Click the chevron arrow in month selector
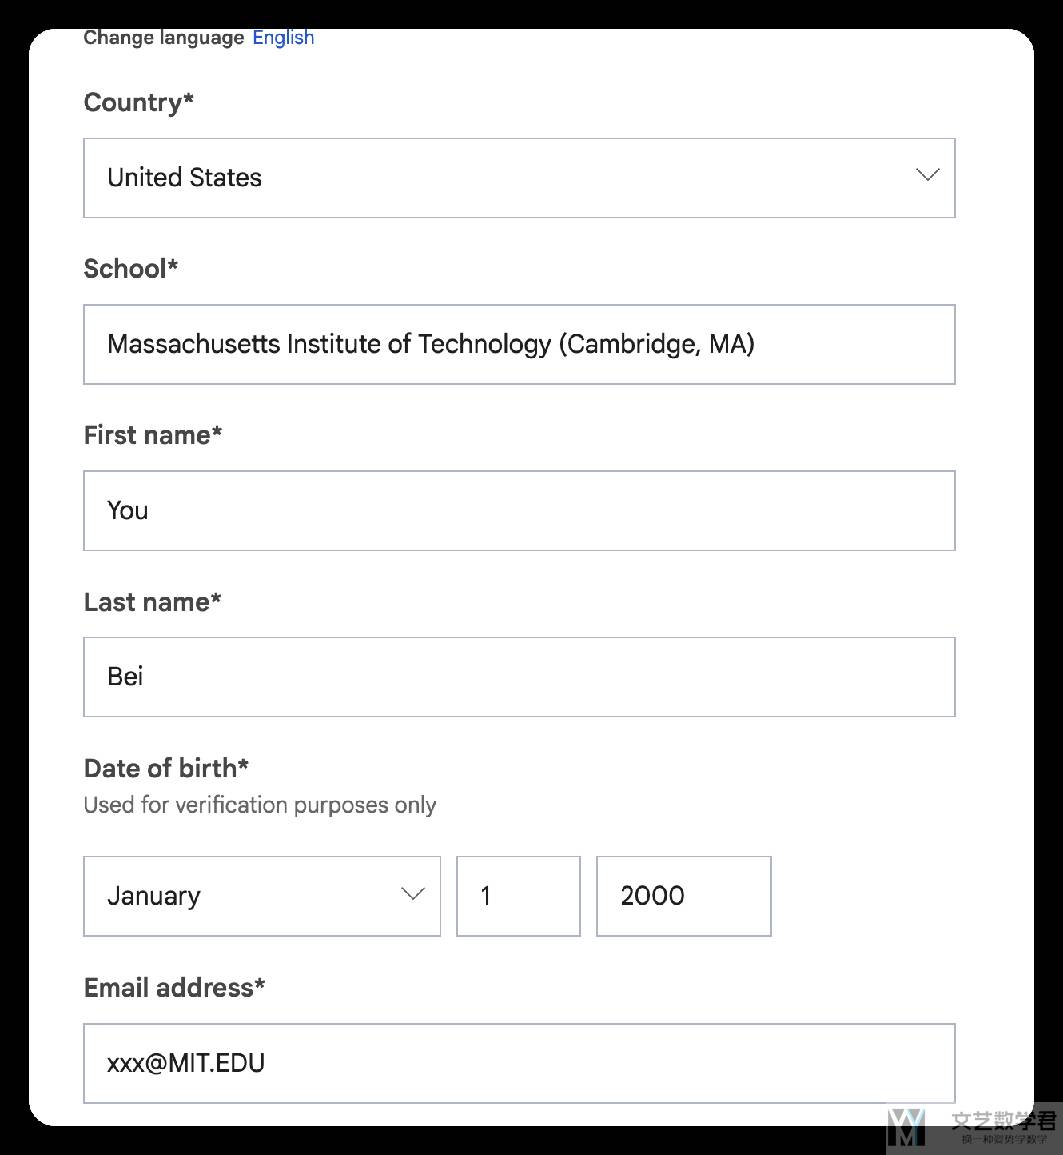Image resolution: width=1063 pixels, height=1155 pixels. click(412, 894)
